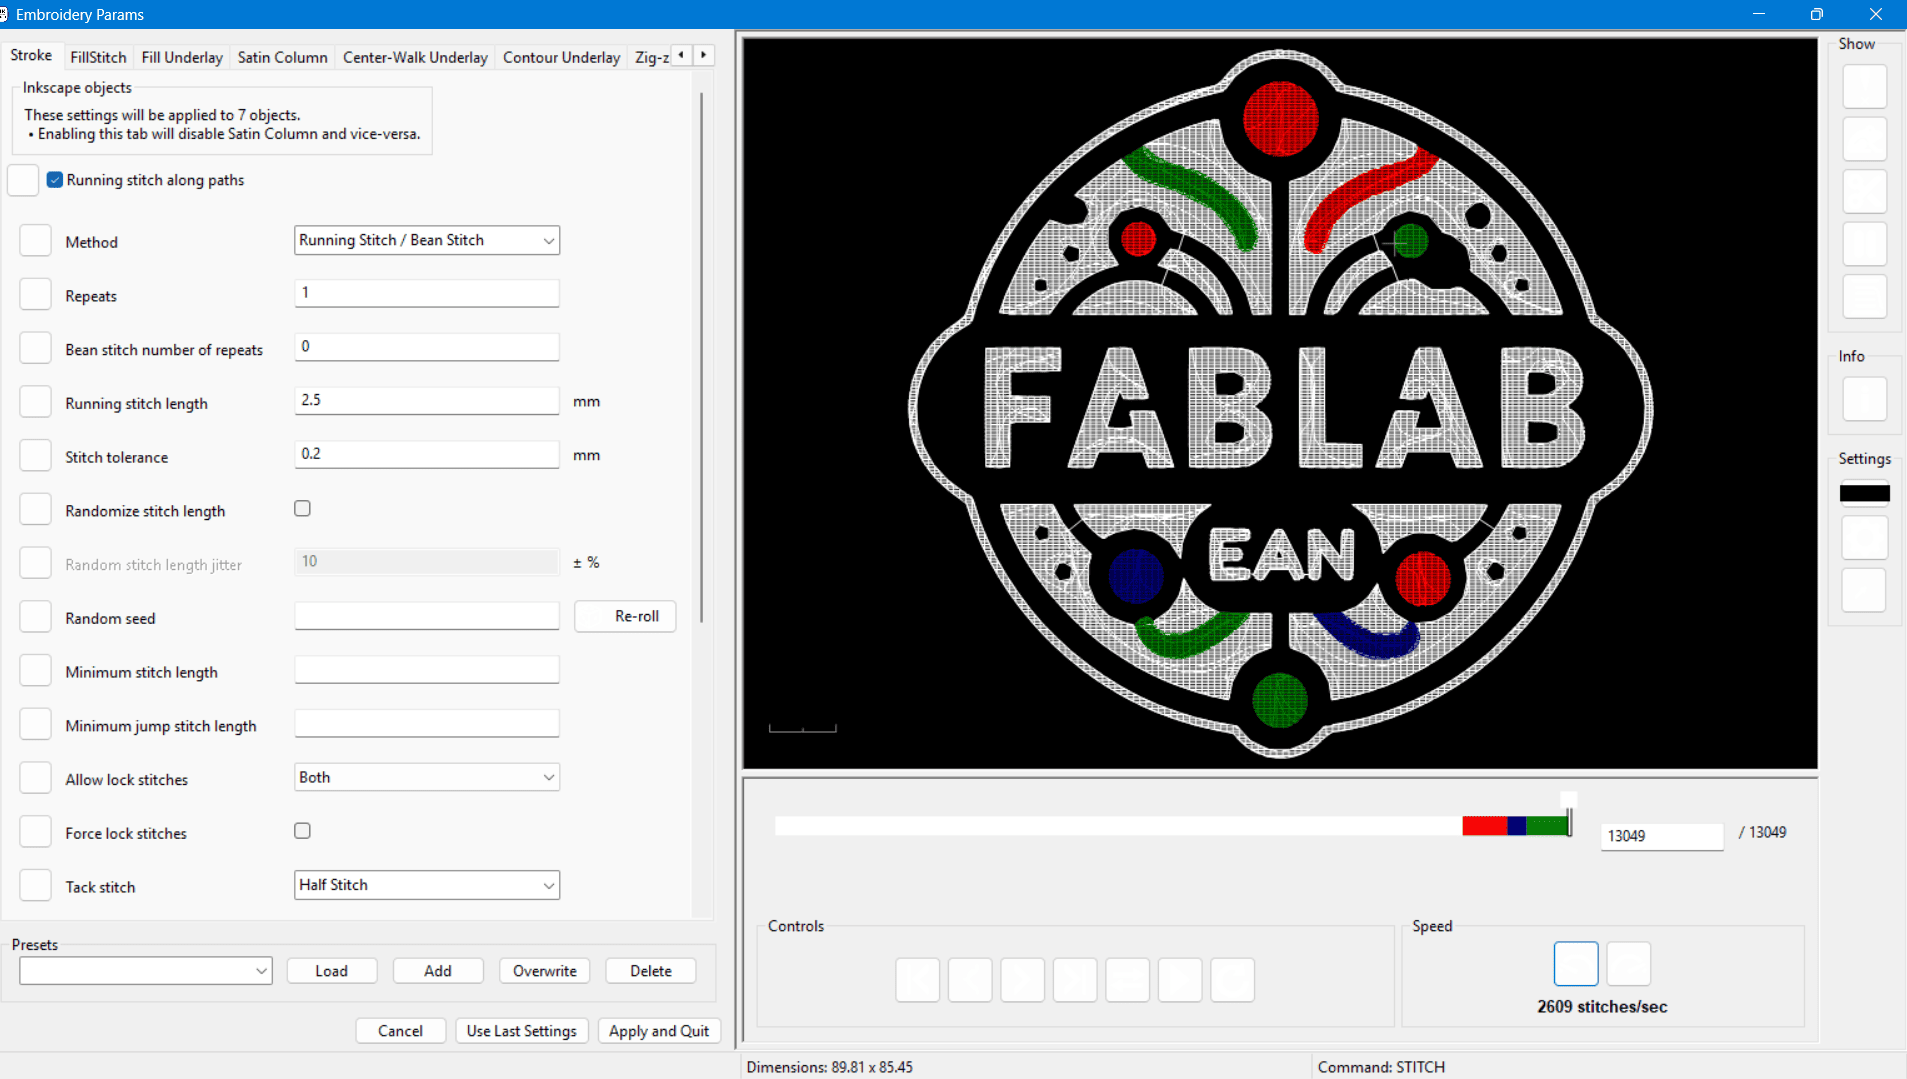The width and height of the screenshot is (1907, 1079).
Task: Delete the selected preset
Action: click(651, 971)
